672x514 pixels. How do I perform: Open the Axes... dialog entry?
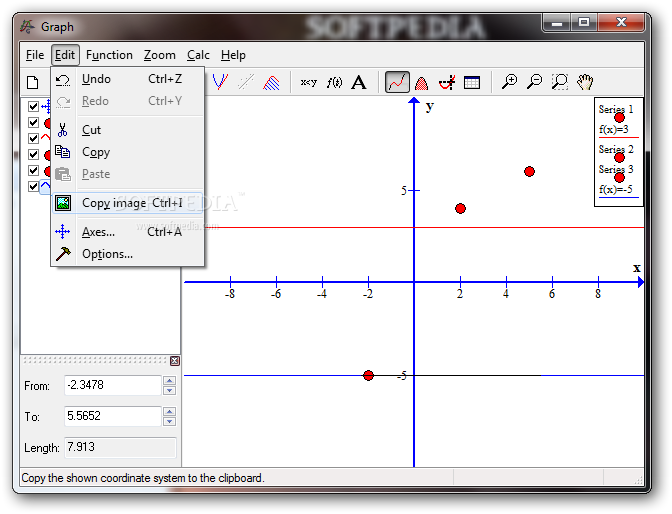[x=127, y=232]
